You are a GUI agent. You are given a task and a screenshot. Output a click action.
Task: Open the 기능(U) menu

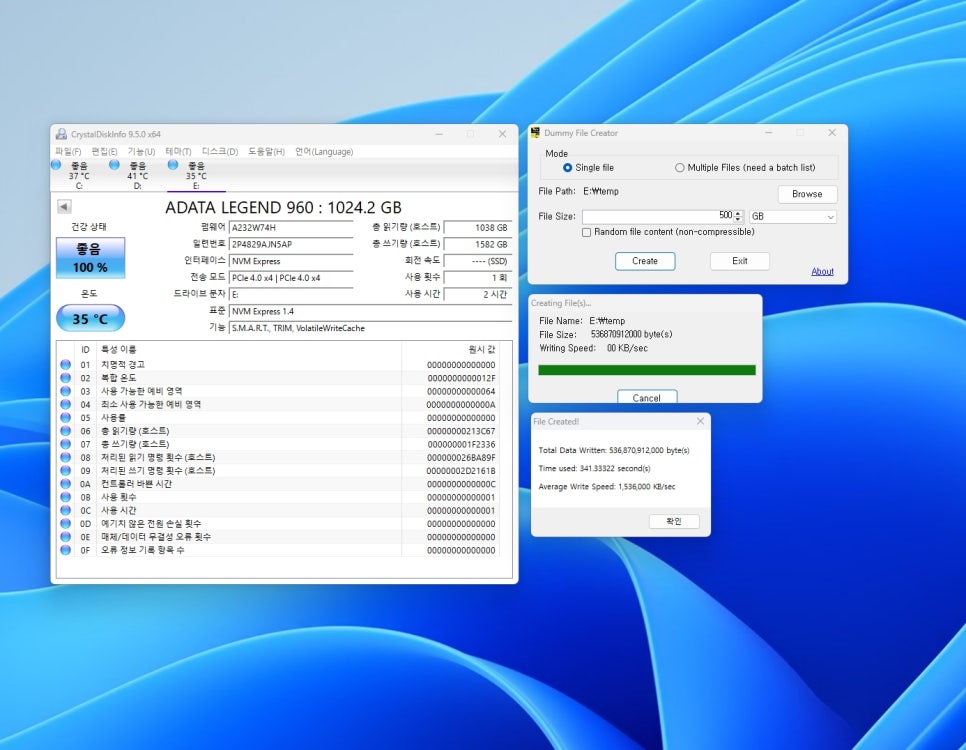pyautogui.click(x=141, y=152)
